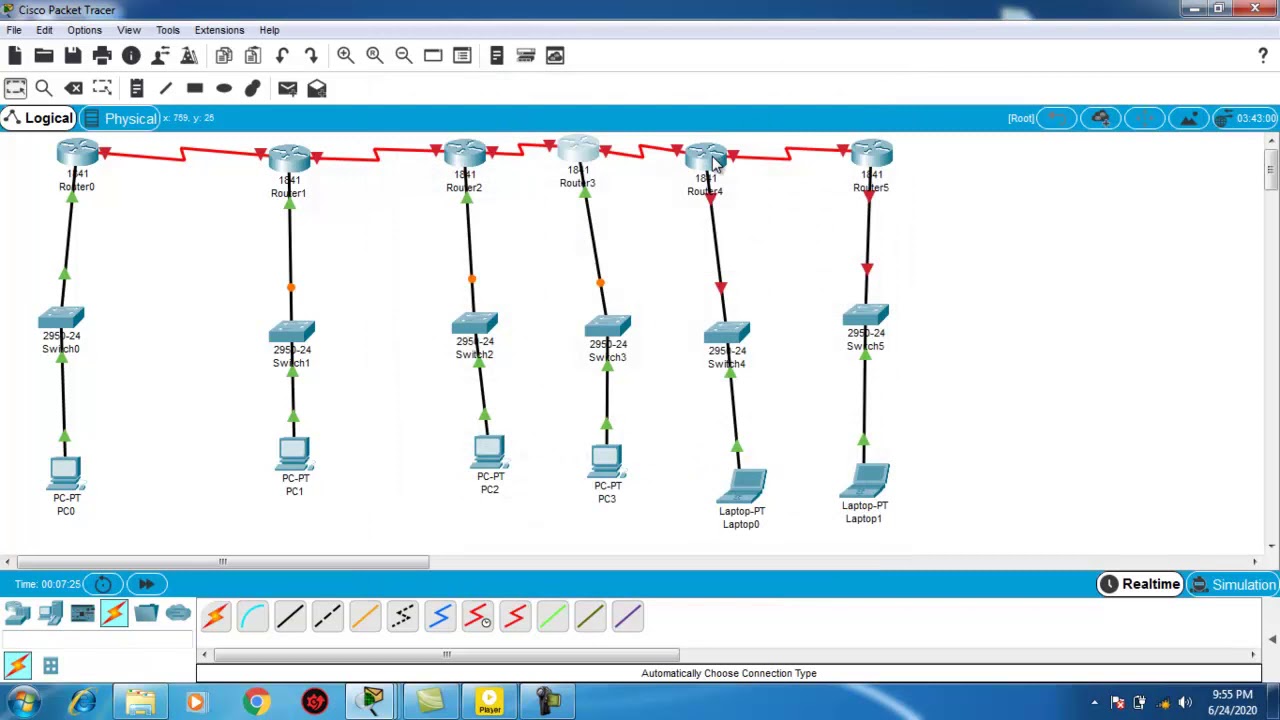The height and width of the screenshot is (720, 1280).
Task: Open the drawing palette icon
Action: [x=433, y=56]
